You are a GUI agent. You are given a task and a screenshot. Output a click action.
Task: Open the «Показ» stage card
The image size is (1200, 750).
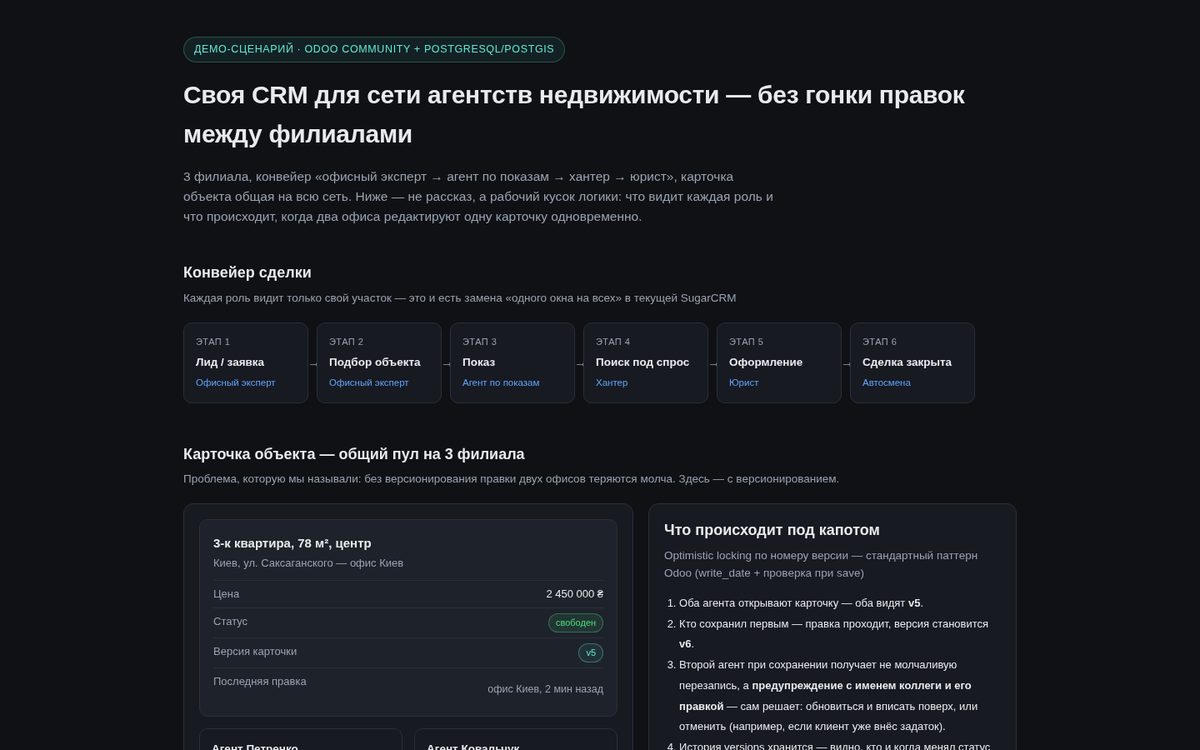pyautogui.click(x=512, y=362)
